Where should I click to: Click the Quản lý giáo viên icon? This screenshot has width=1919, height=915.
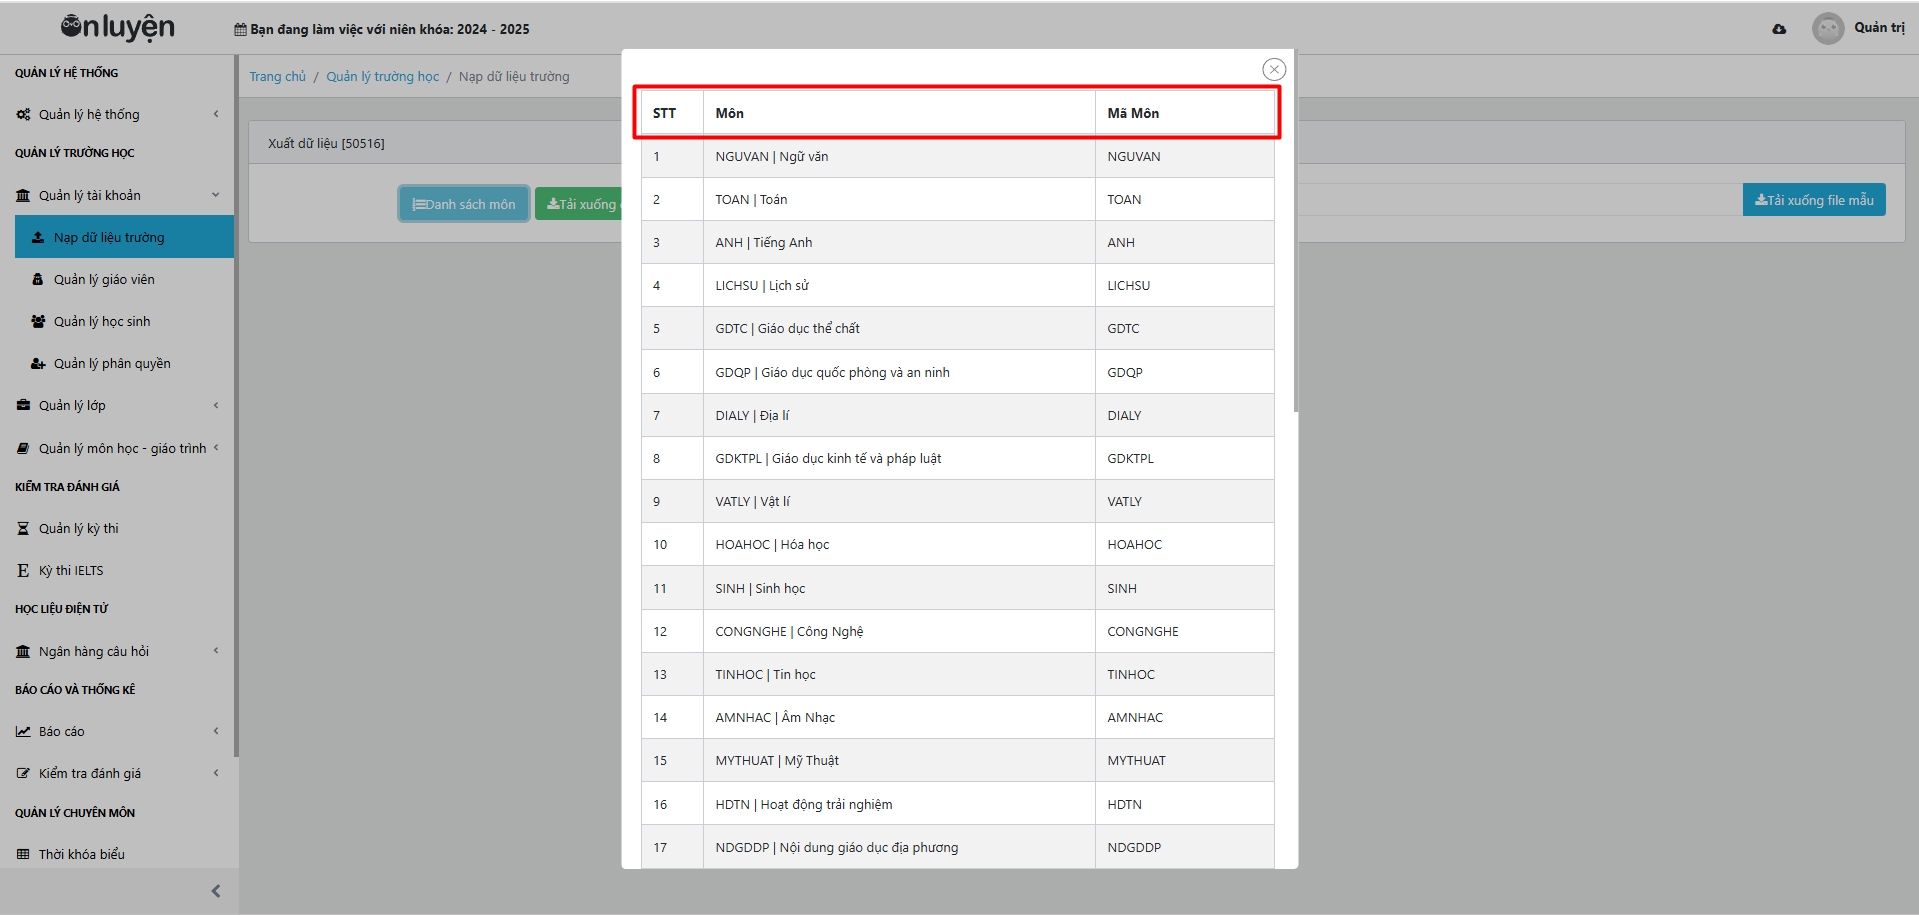click(x=38, y=280)
